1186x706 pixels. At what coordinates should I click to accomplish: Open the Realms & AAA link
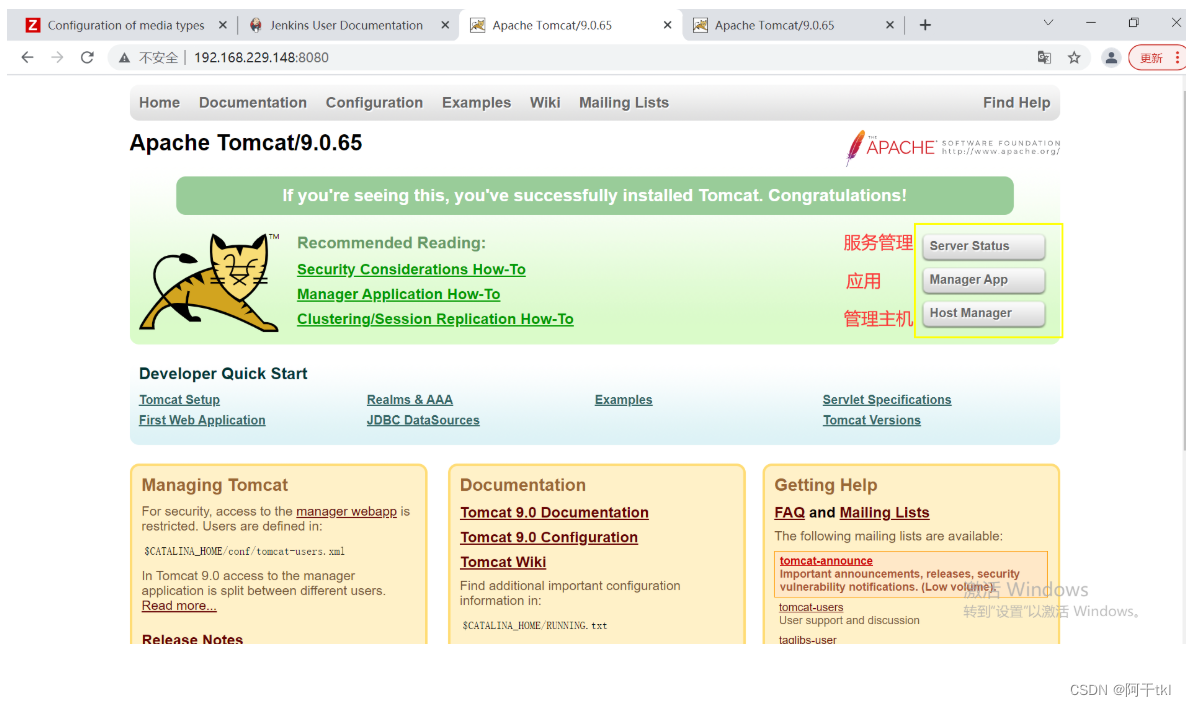[410, 400]
